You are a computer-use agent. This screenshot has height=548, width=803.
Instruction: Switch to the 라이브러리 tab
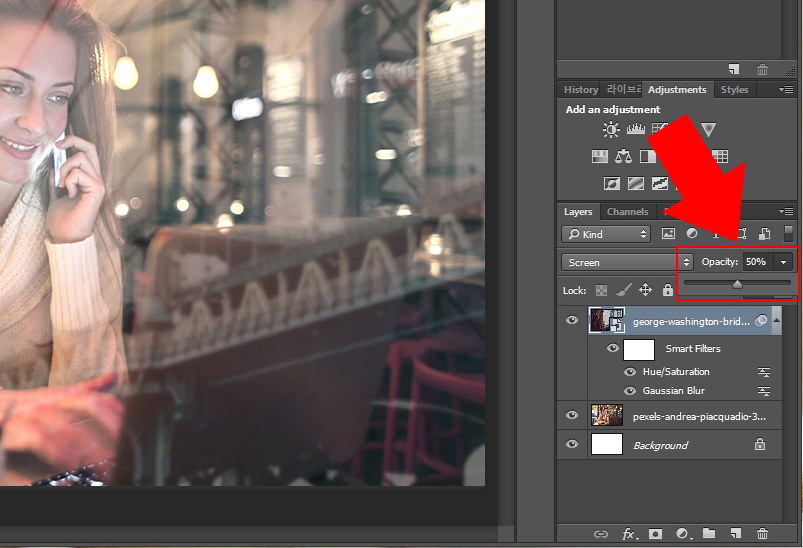623,90
